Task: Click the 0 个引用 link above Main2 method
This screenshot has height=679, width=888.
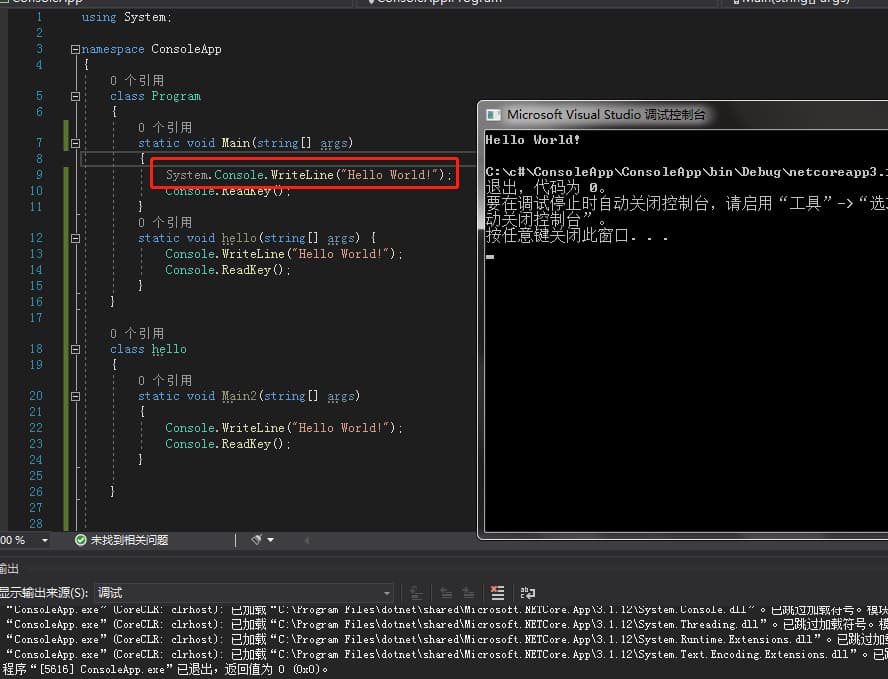Action: click(165, 380)
